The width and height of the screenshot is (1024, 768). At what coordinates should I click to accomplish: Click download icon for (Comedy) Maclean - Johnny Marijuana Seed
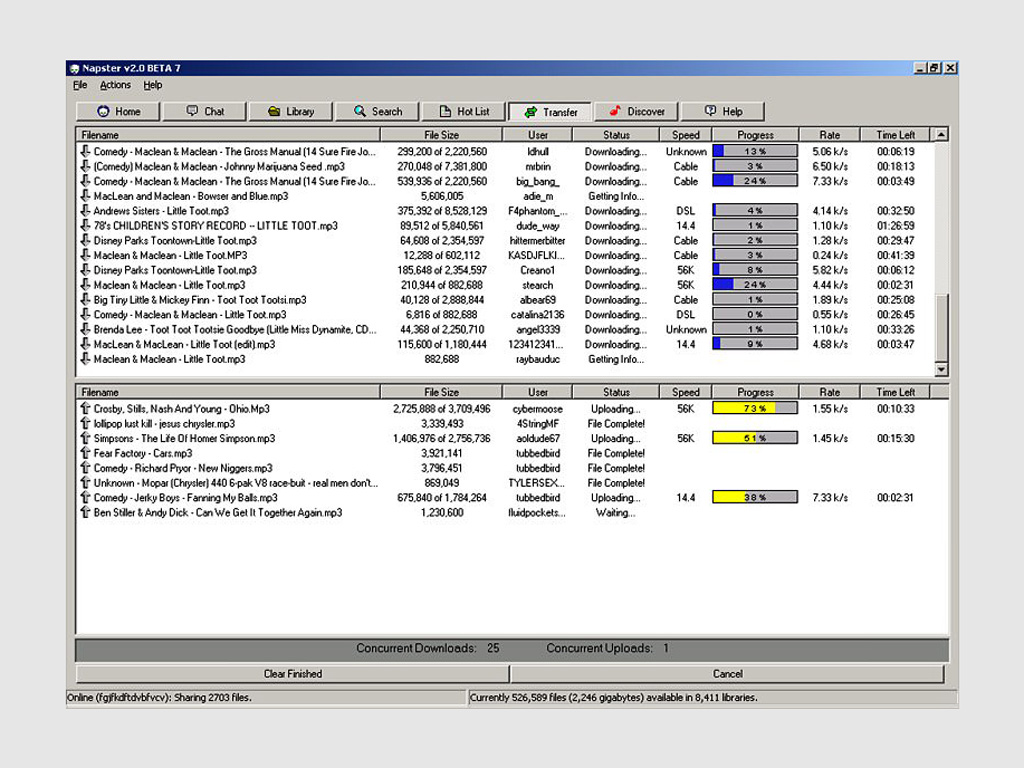click(85, 166)
